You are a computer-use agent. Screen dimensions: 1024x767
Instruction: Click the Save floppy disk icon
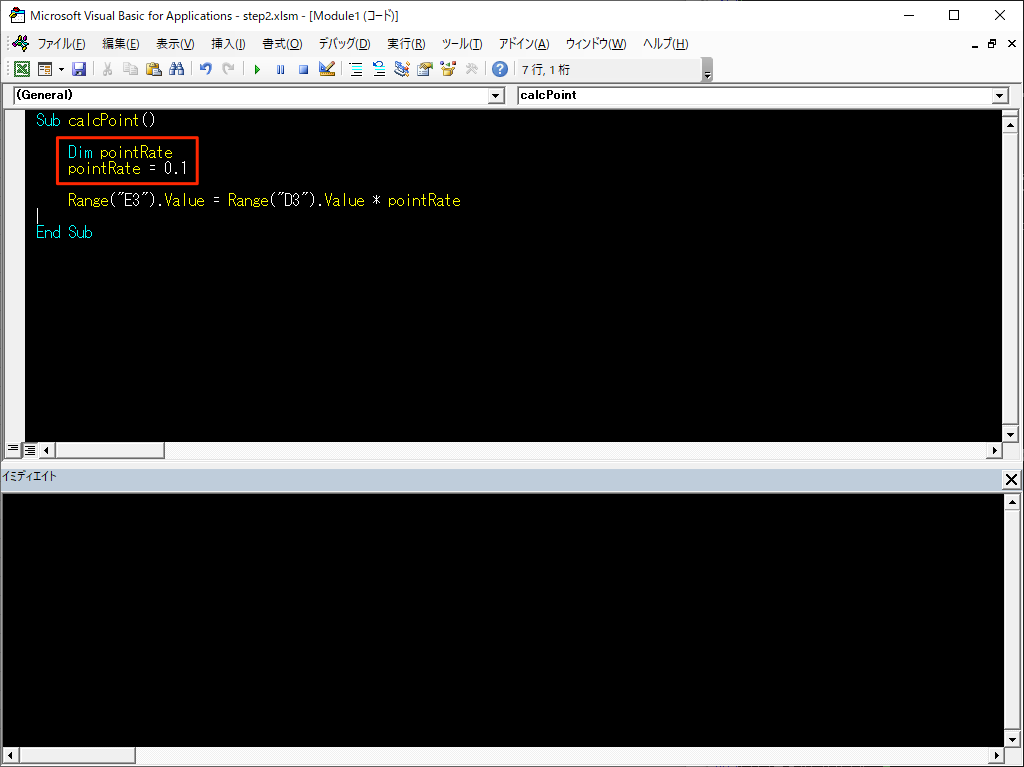(x=79, y=69)
